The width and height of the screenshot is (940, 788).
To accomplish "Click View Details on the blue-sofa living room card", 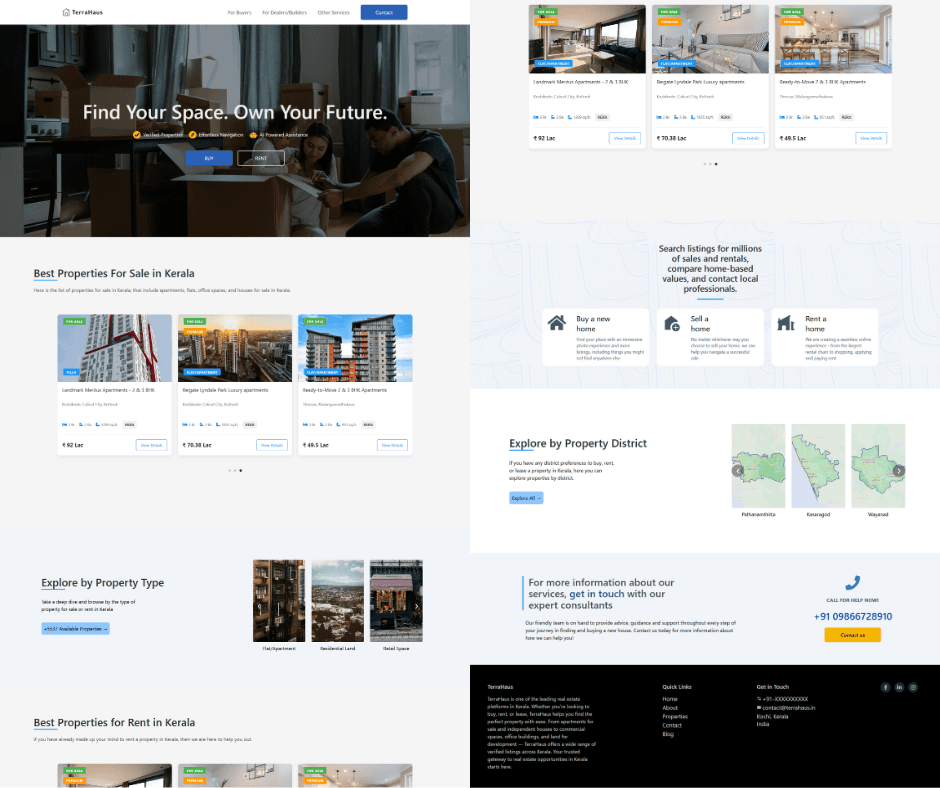I will pos(625,138).
